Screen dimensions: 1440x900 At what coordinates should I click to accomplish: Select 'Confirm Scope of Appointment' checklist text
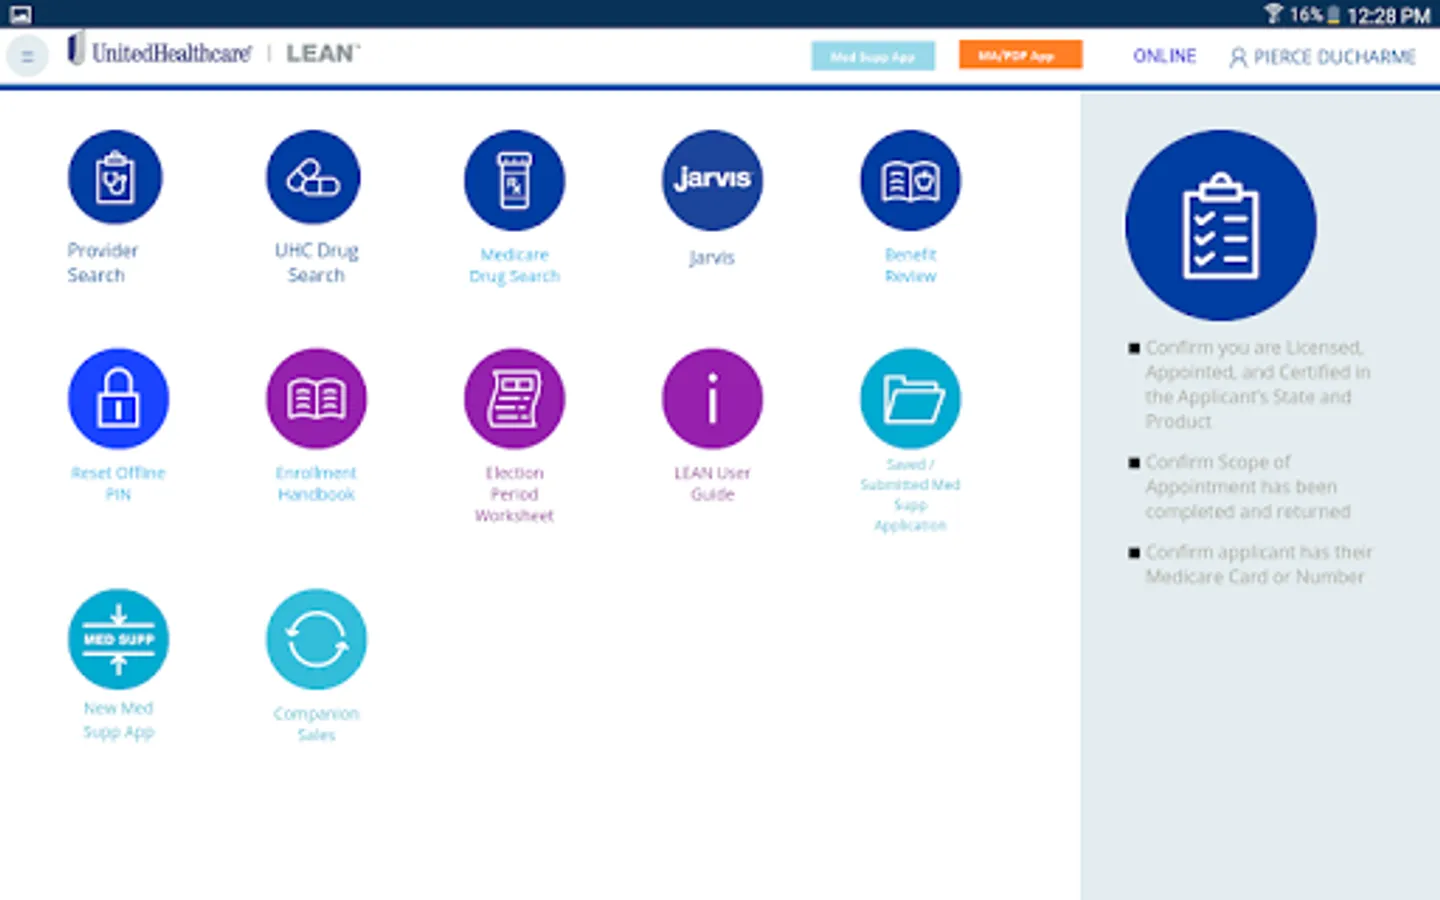tap(1248, 487)
